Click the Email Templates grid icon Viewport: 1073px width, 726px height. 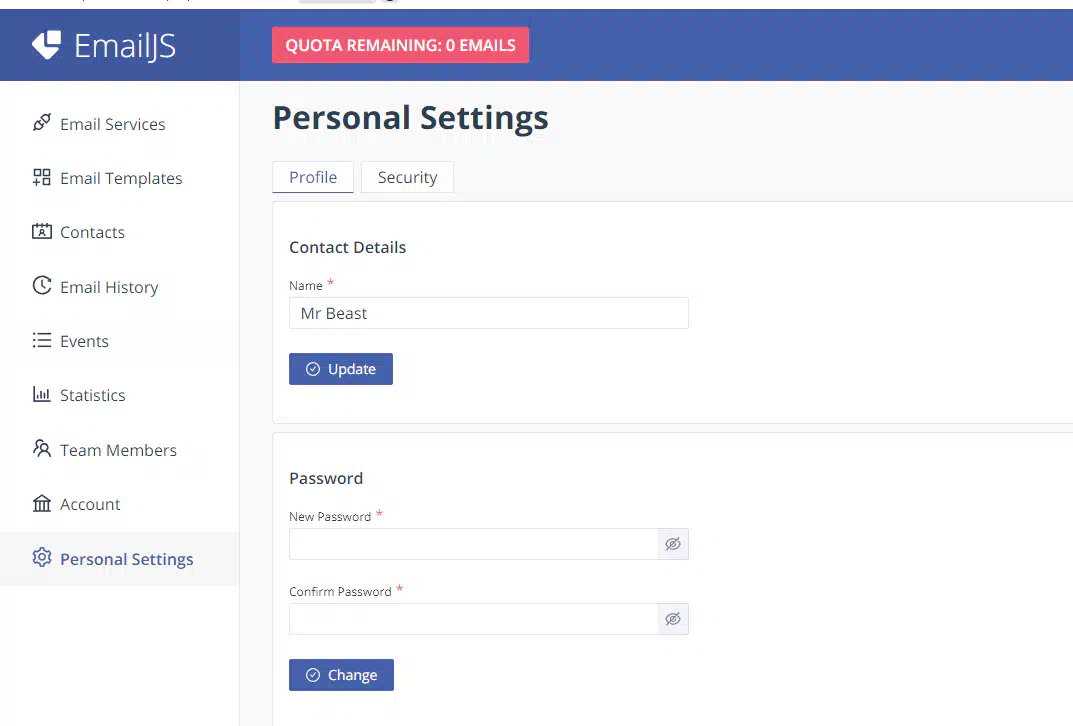[x=42, y=178]
